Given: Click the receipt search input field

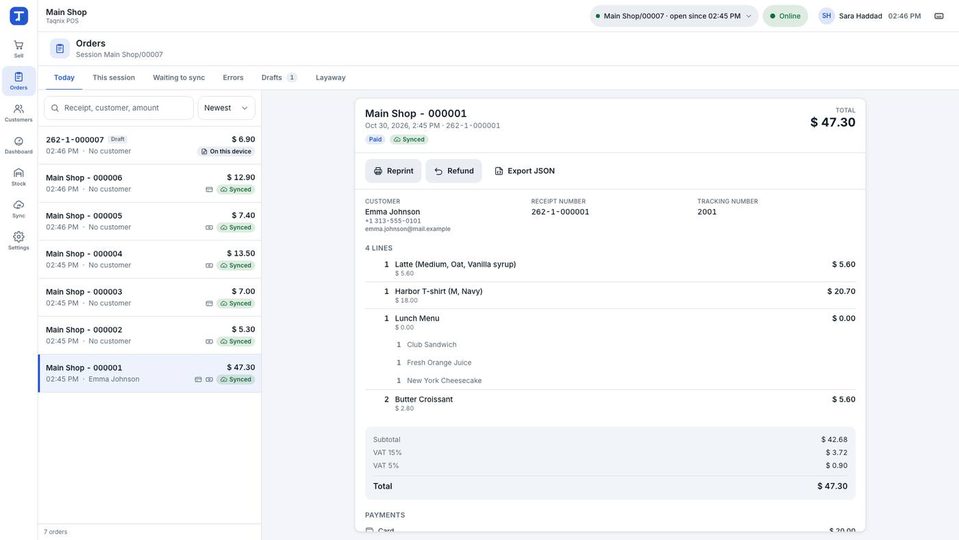Looking at the screenshot, I should click(x=119, y=108).
